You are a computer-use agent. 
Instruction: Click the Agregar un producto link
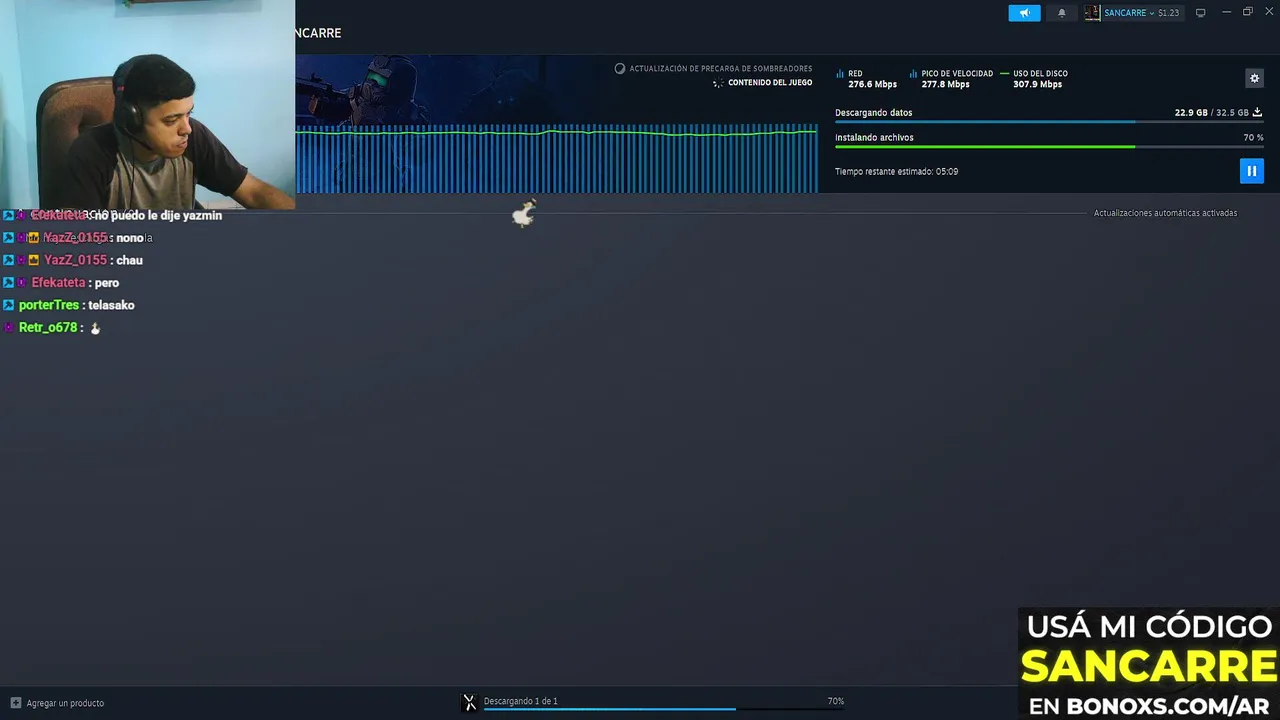click(x=65, y=703)
